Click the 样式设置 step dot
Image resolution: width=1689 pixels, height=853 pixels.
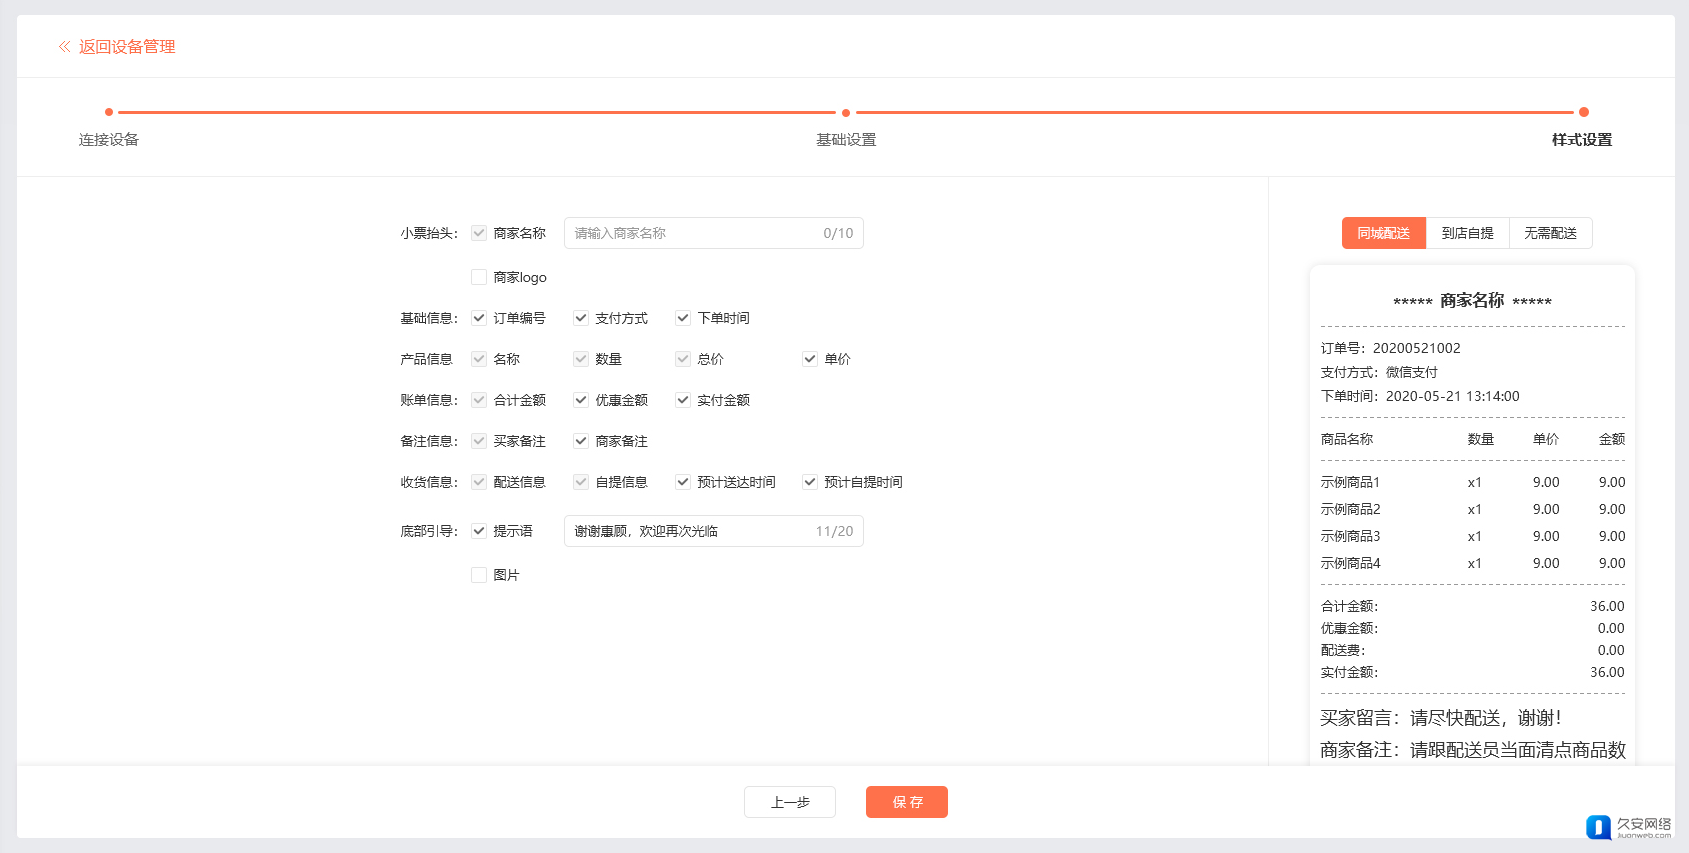pos(1583,112)
